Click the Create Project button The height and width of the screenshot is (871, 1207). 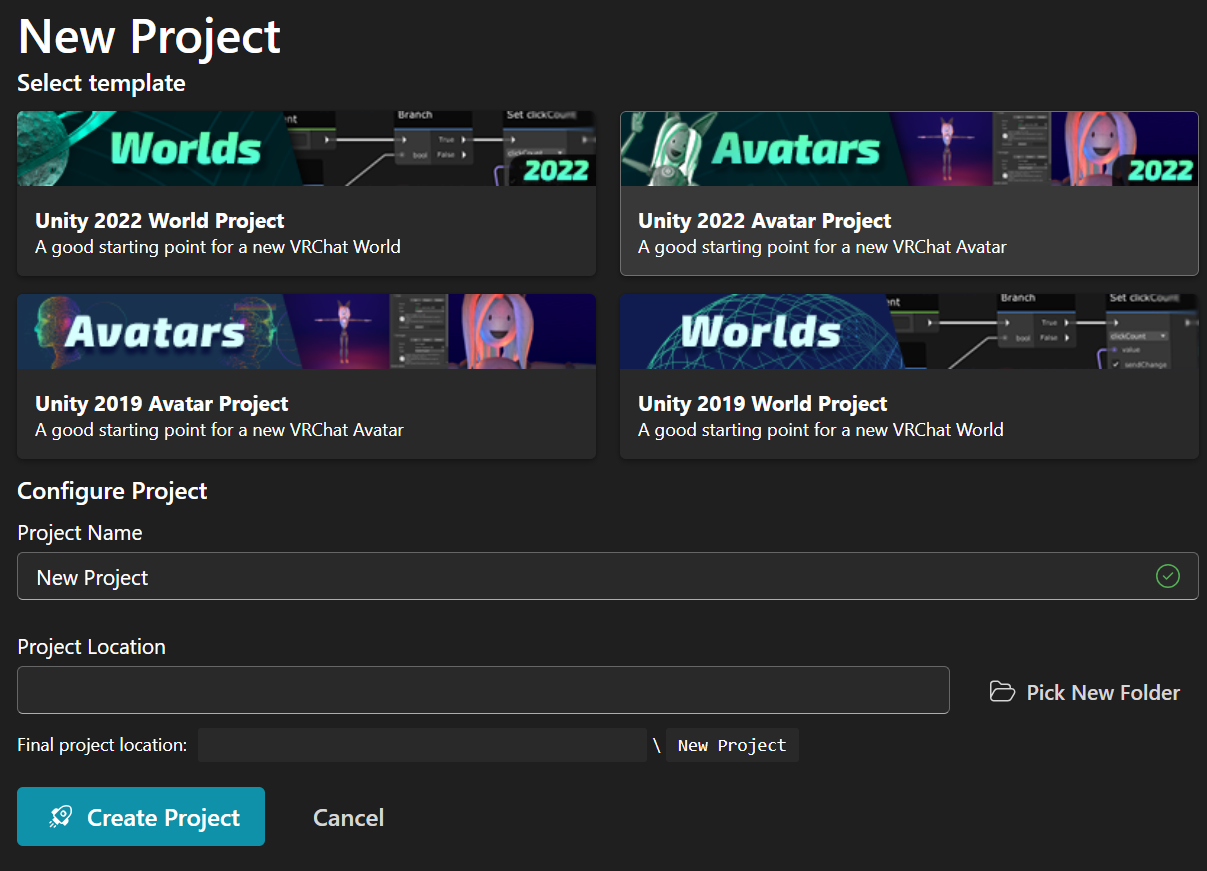pos(141,817)
